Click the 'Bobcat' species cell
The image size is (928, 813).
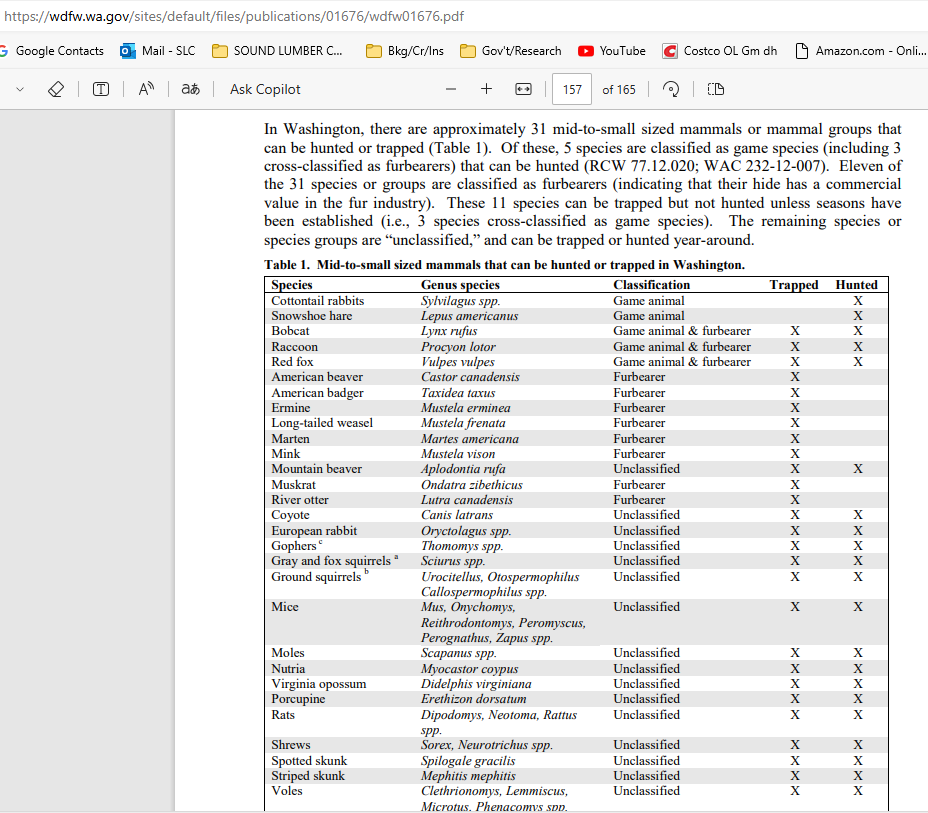[290, 331]
